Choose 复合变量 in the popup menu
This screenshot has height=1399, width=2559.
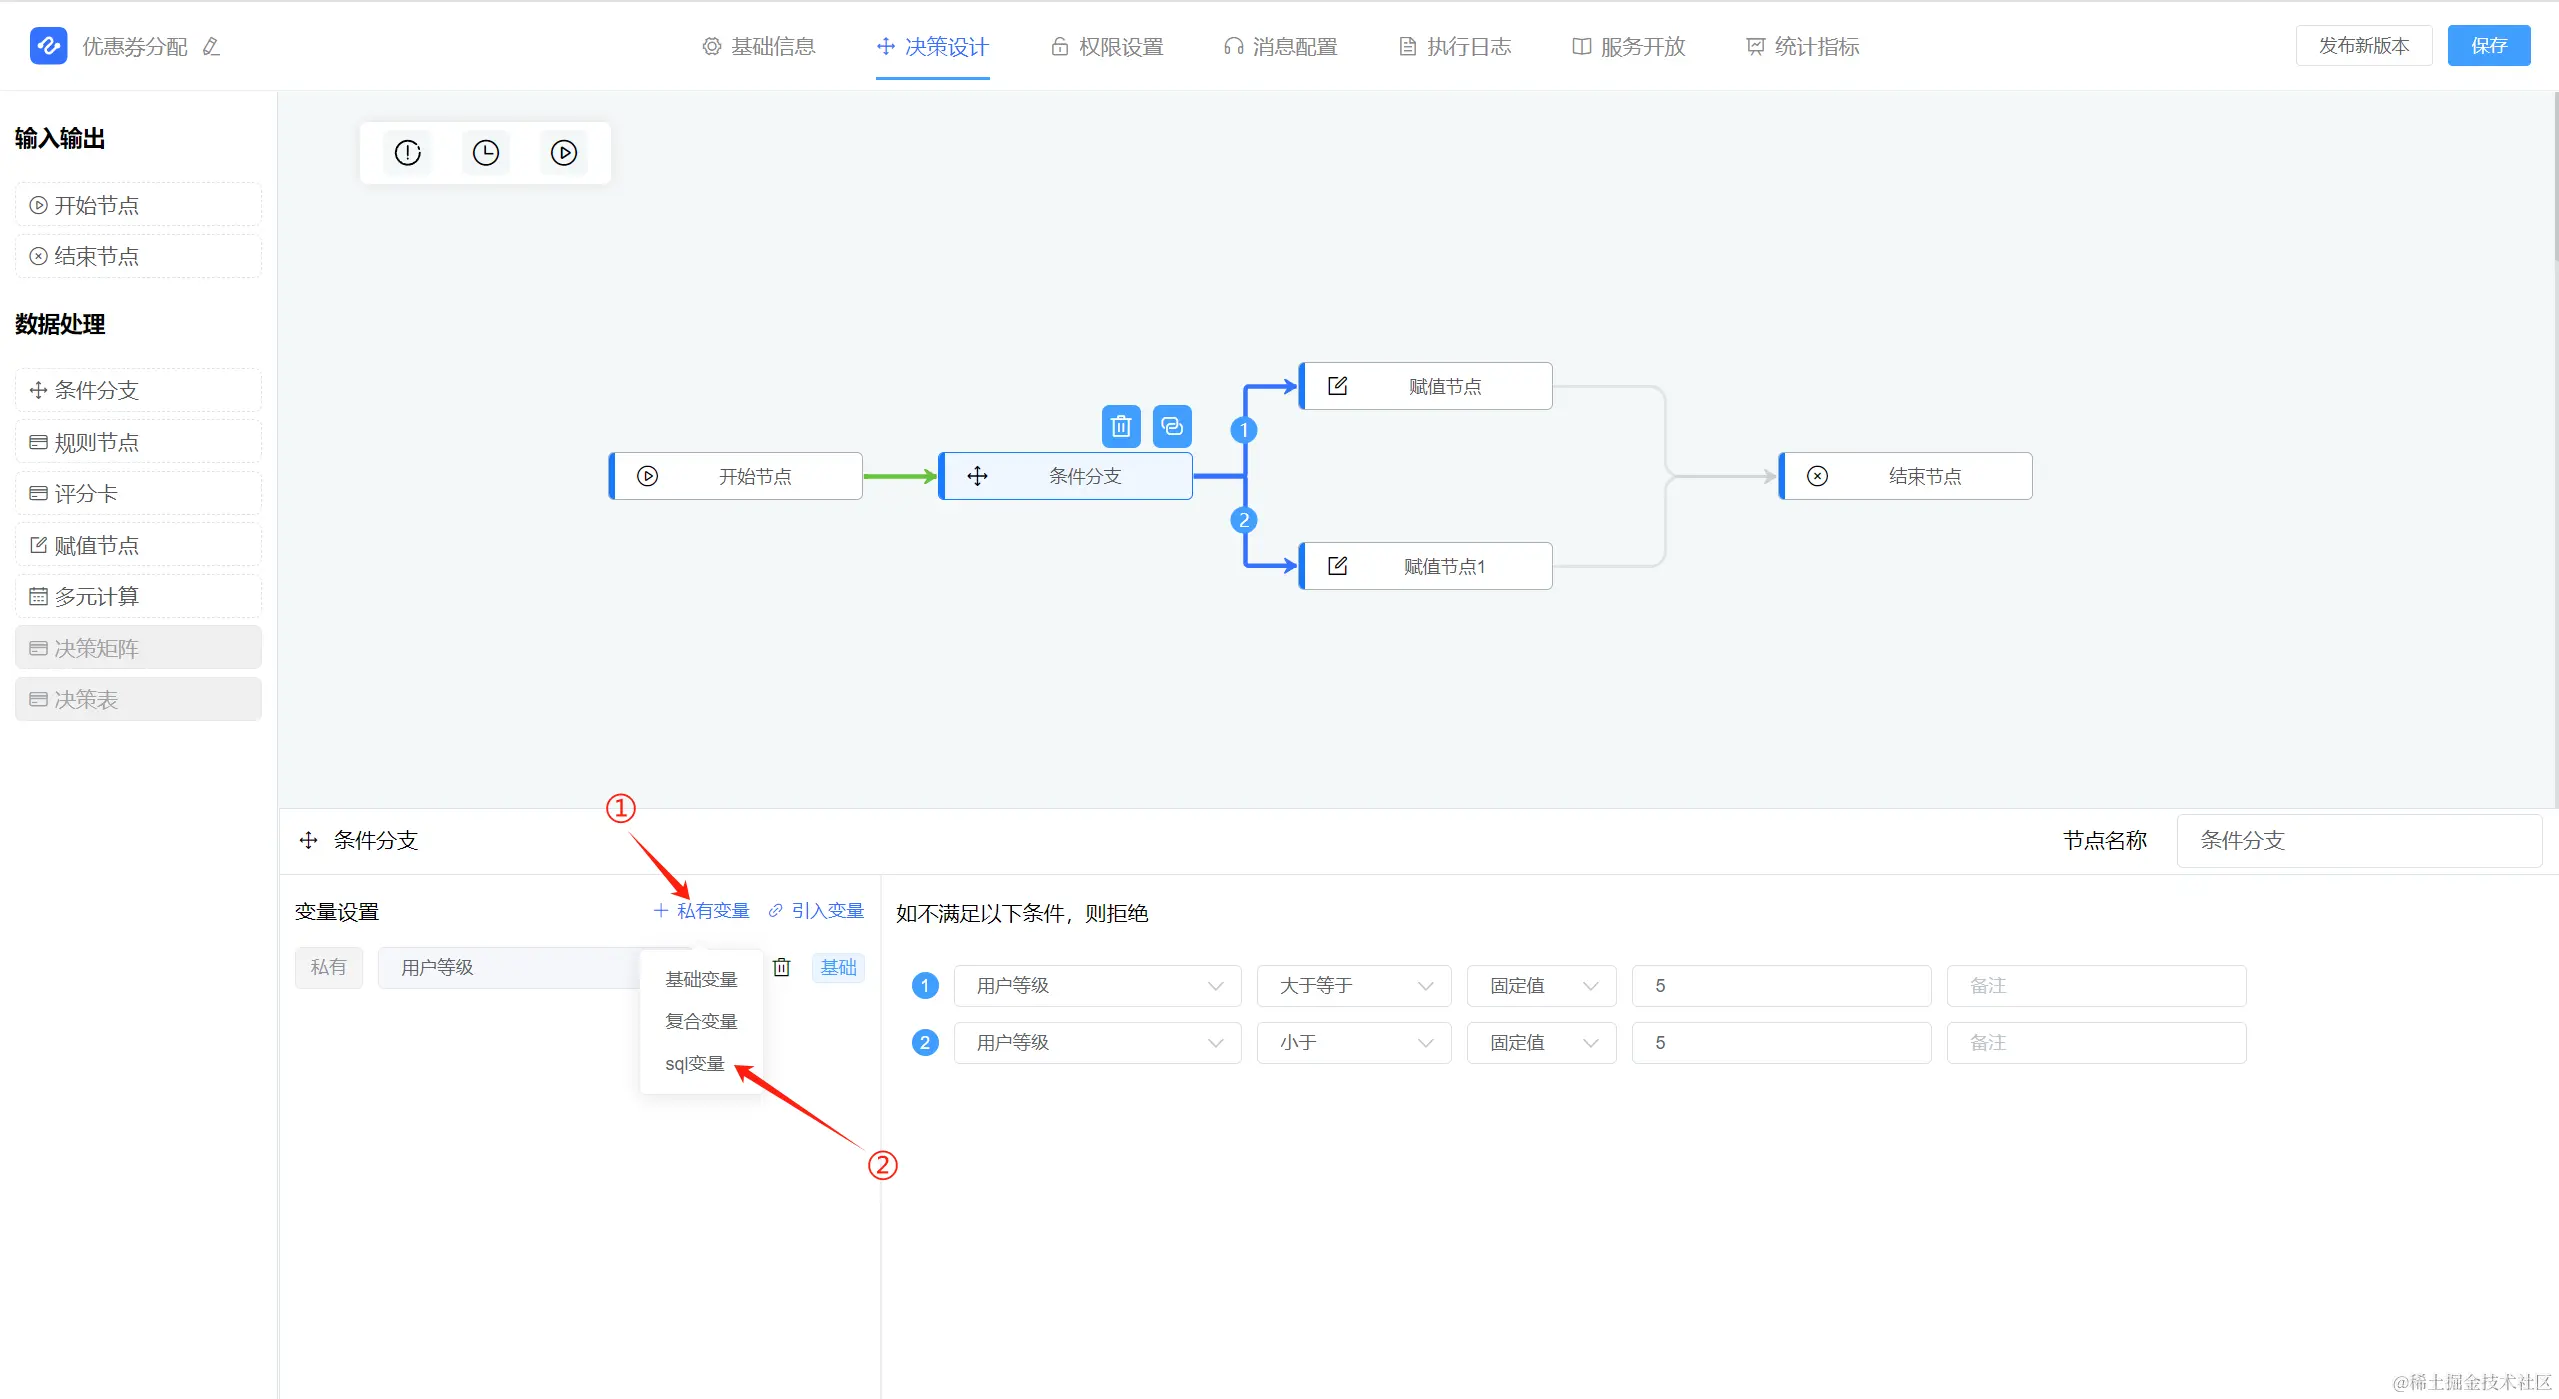pyautogui.click(x=701, y=1021)
